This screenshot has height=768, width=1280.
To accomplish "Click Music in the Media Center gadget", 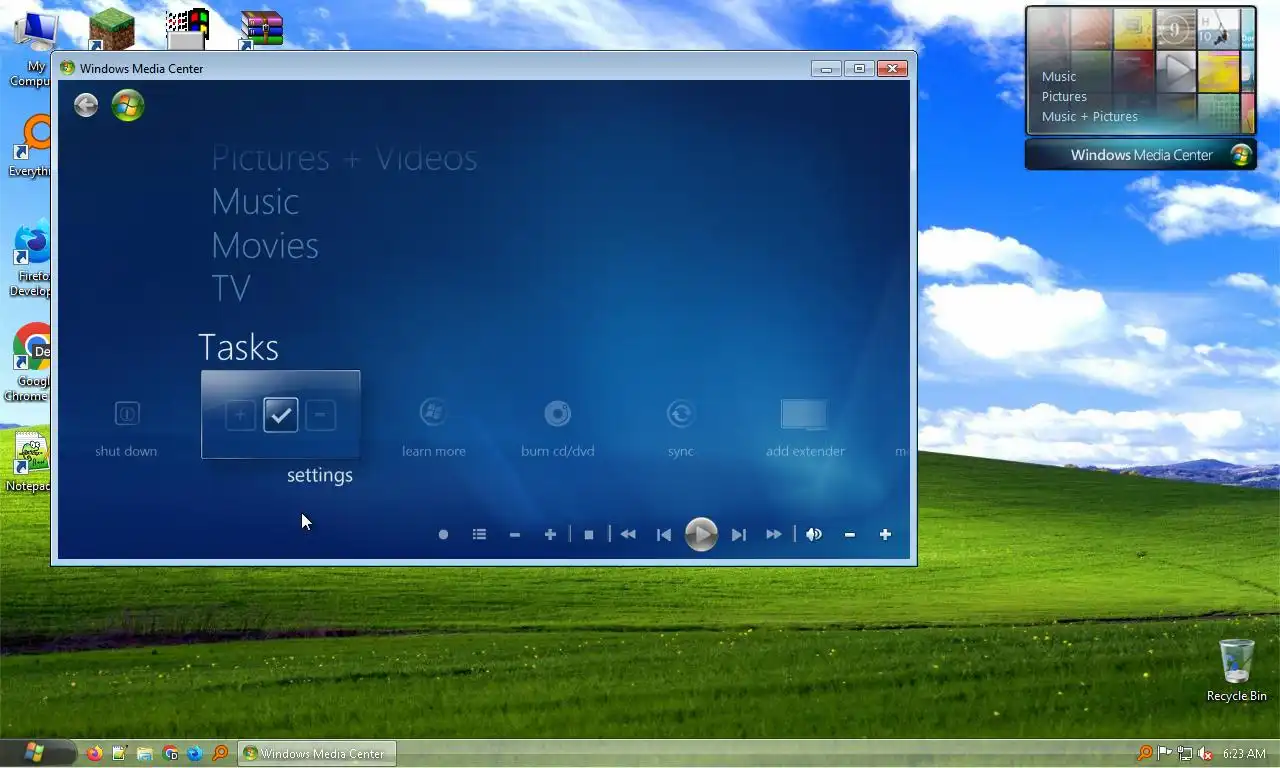I will (1059, 76).
